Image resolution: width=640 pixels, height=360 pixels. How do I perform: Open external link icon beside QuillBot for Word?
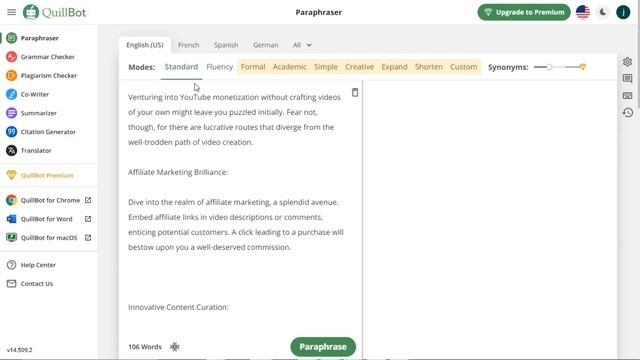88,219
